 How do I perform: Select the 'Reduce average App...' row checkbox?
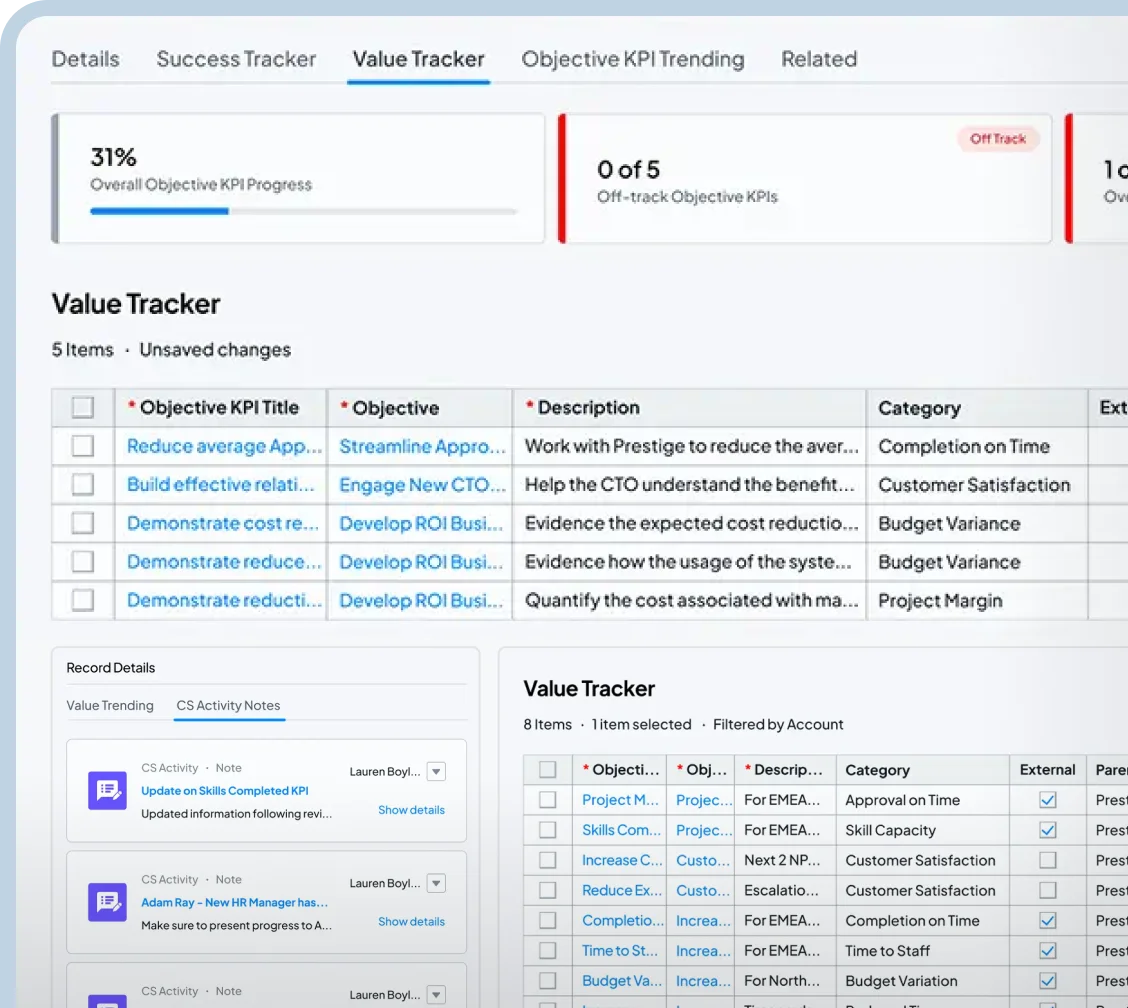coord(83,446)
